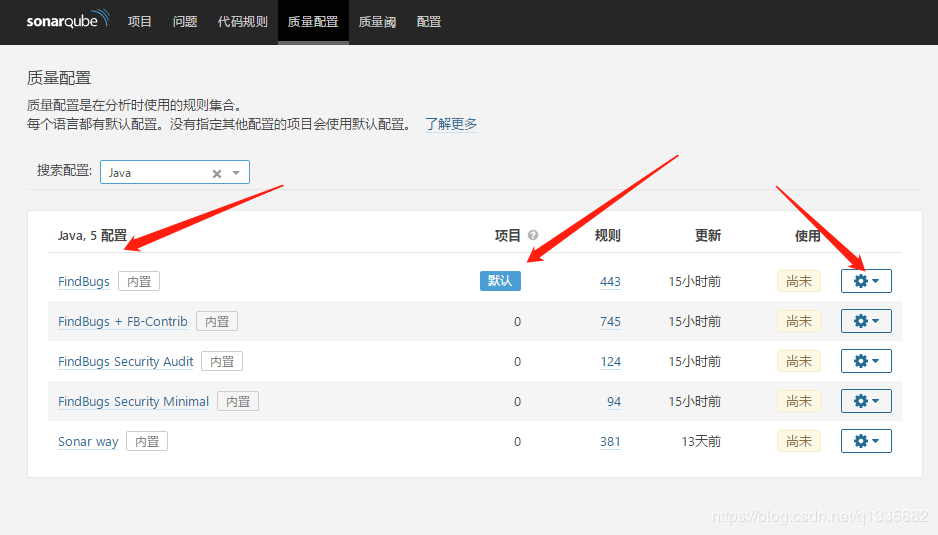Screen dimensions: 938x535
Task: Click the 13天前 update time
Action: coord(701,442)
